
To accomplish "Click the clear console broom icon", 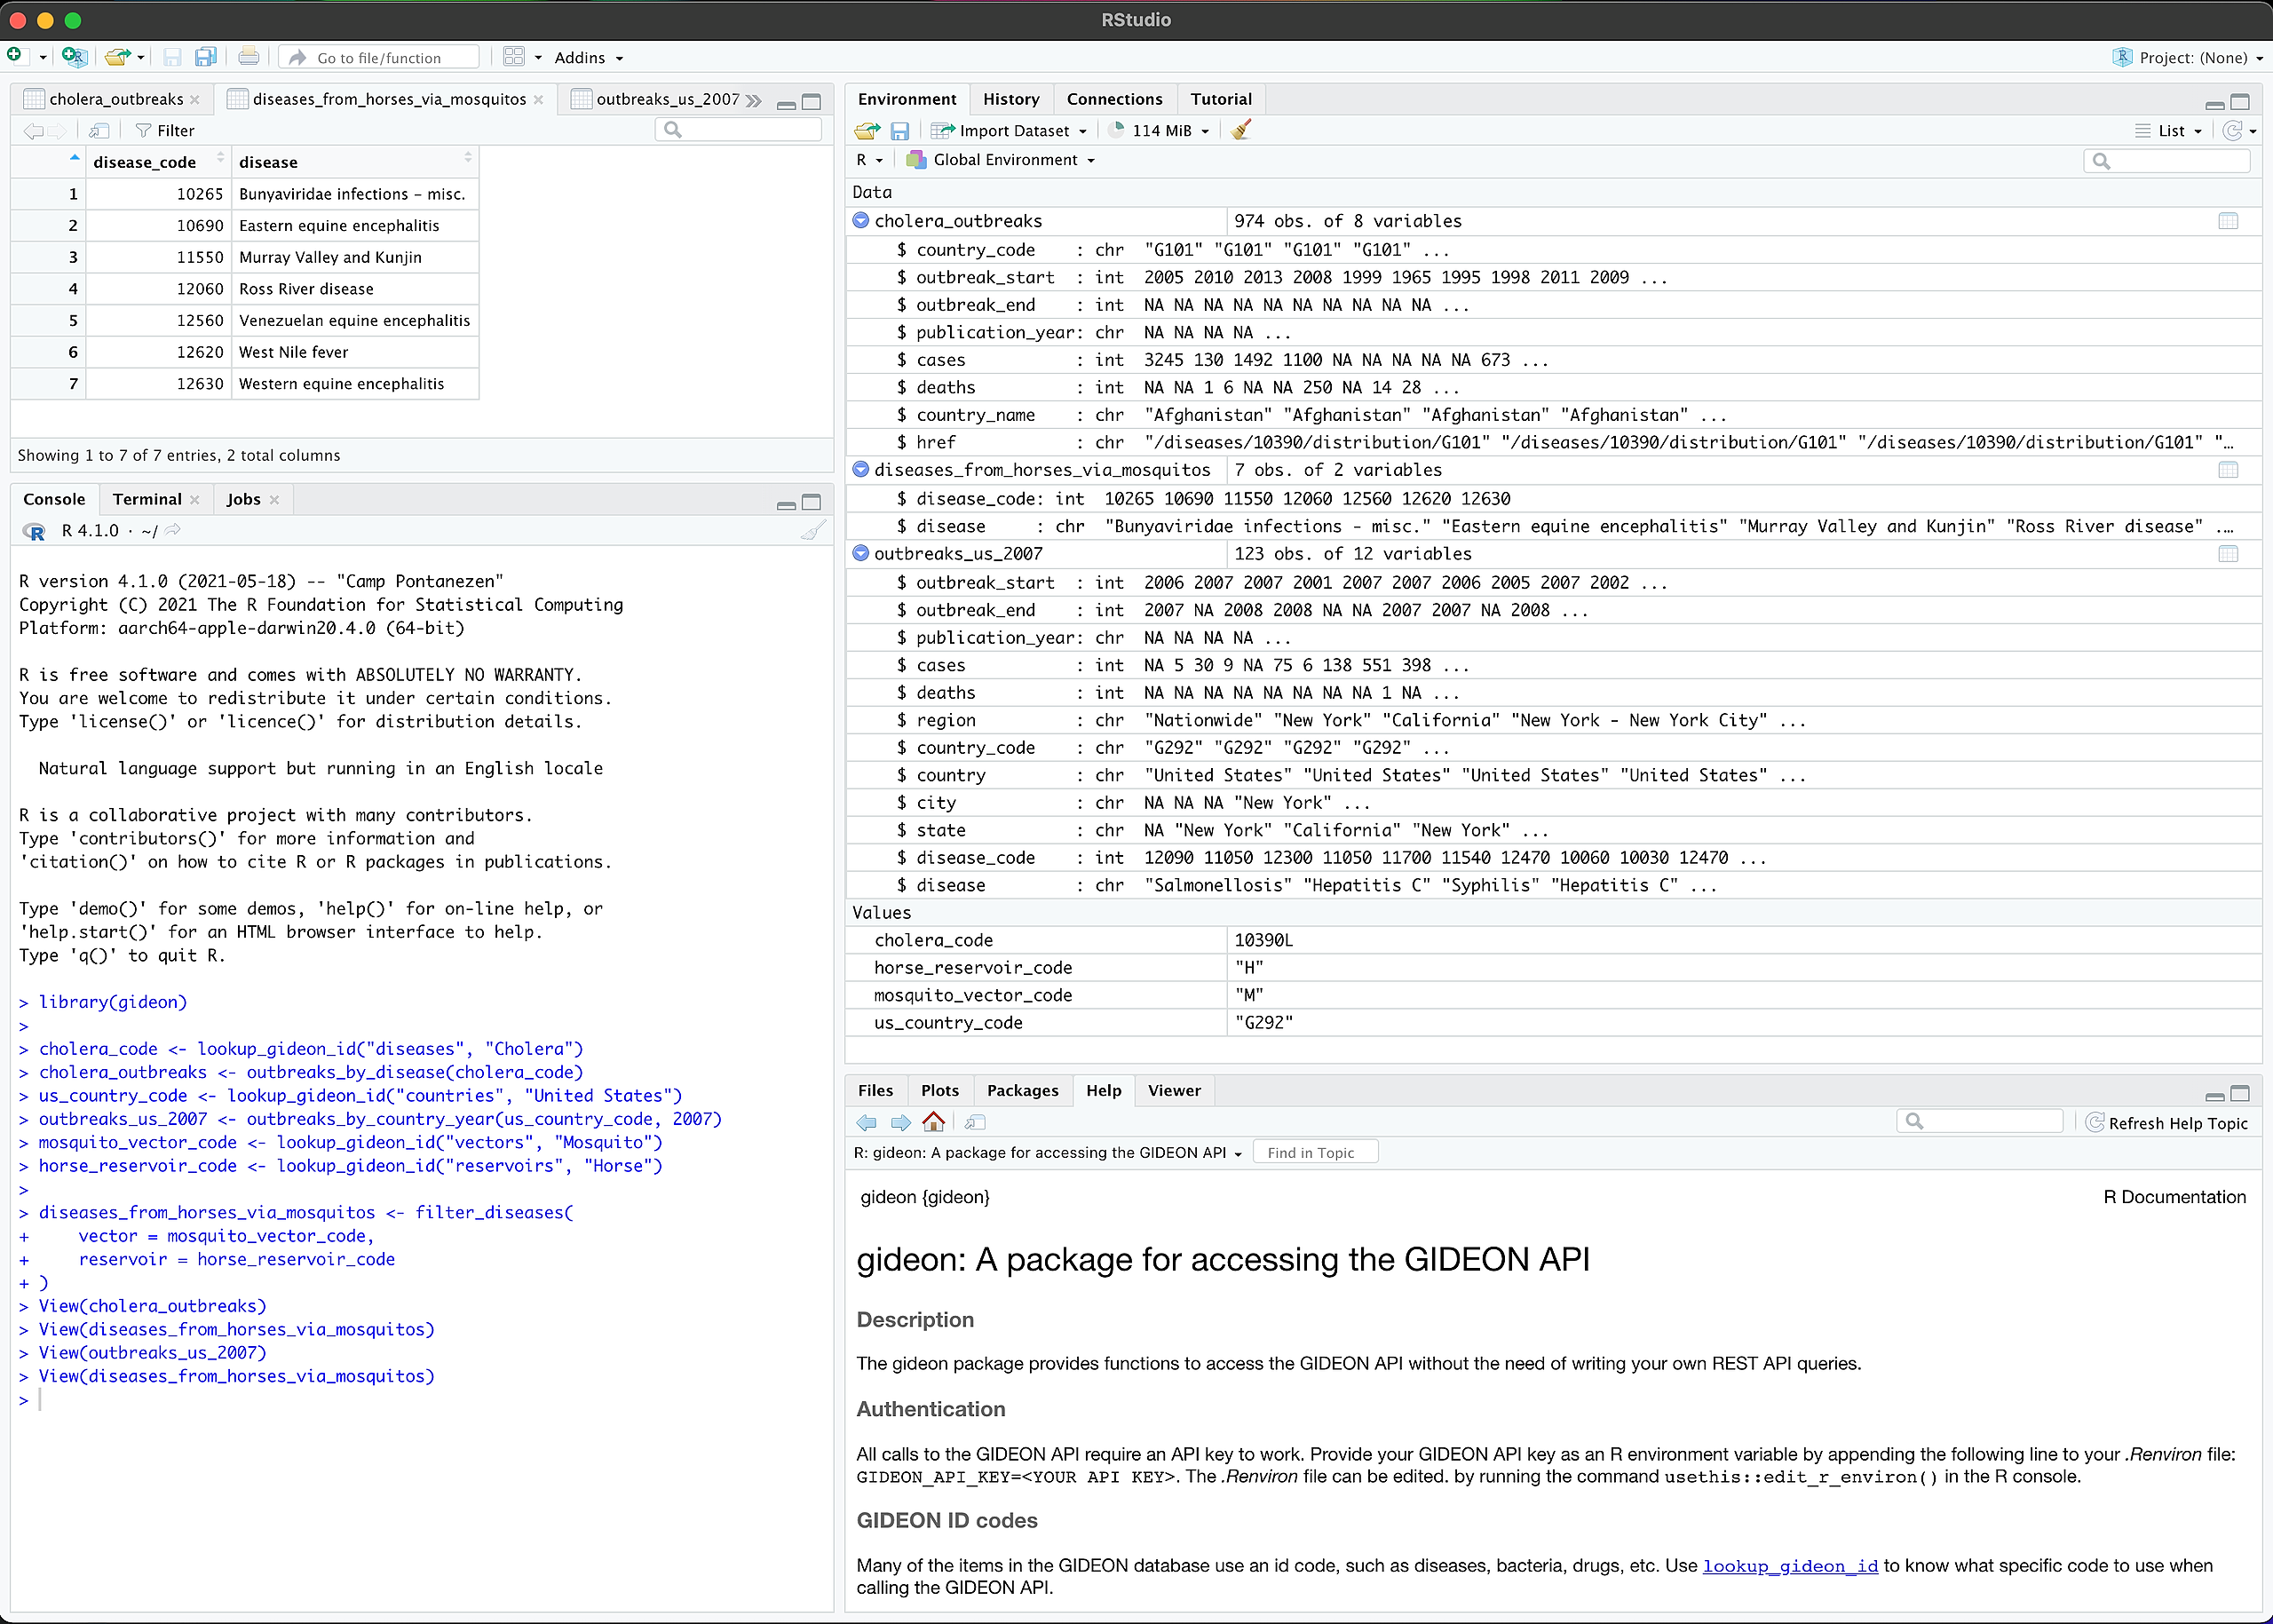I will coord(814,530).
